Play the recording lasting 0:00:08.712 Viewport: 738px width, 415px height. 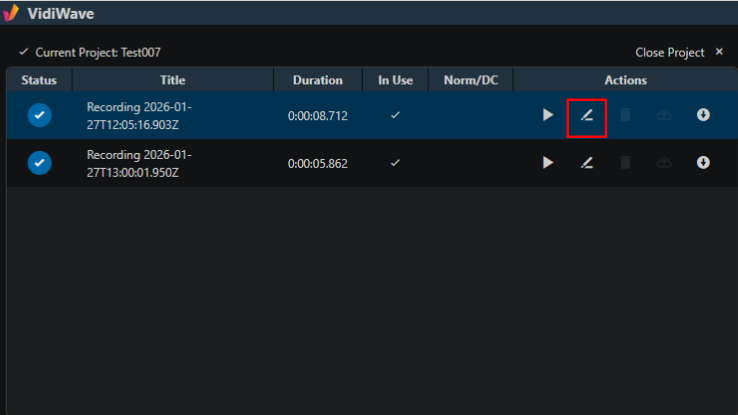547,115
